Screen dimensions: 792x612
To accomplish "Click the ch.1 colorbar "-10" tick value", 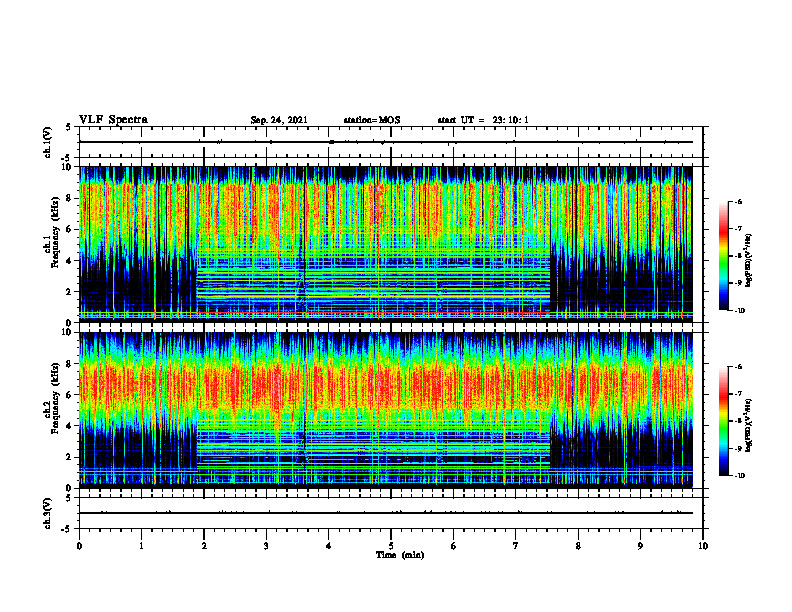I will point(739,311).
